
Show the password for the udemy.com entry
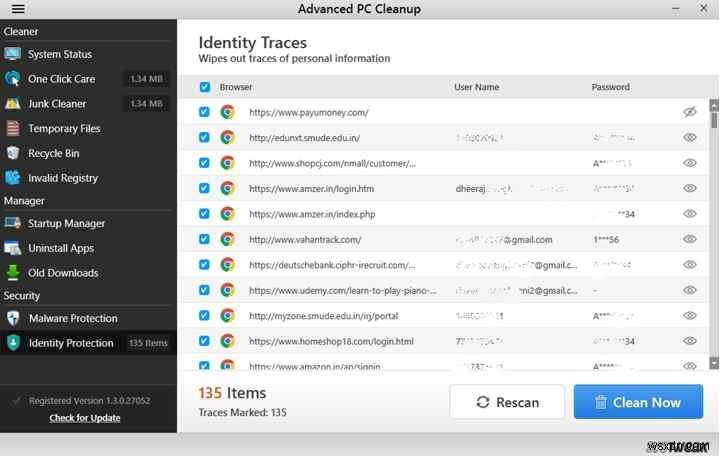(689, 290)
